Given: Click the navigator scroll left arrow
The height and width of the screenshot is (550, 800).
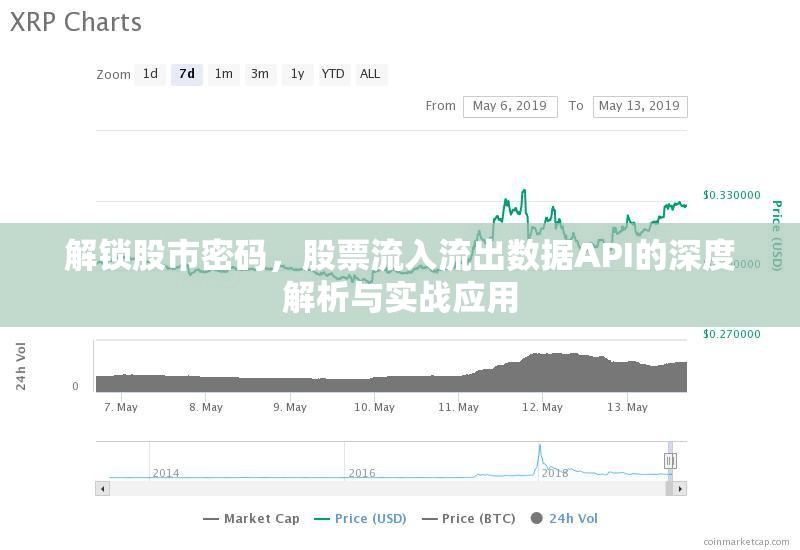Looking at the screenshot, I should (x=103, y=489).
